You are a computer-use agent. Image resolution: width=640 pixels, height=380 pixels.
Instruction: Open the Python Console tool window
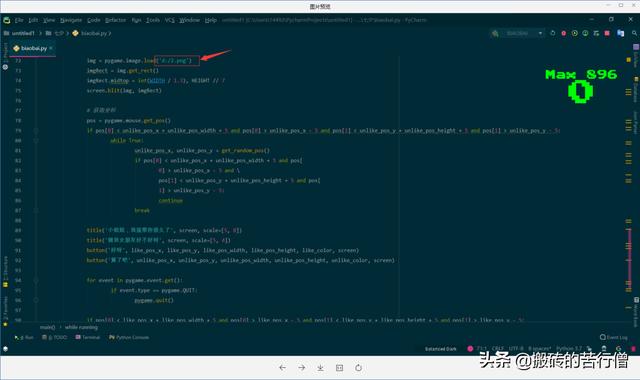coord(129,338)
